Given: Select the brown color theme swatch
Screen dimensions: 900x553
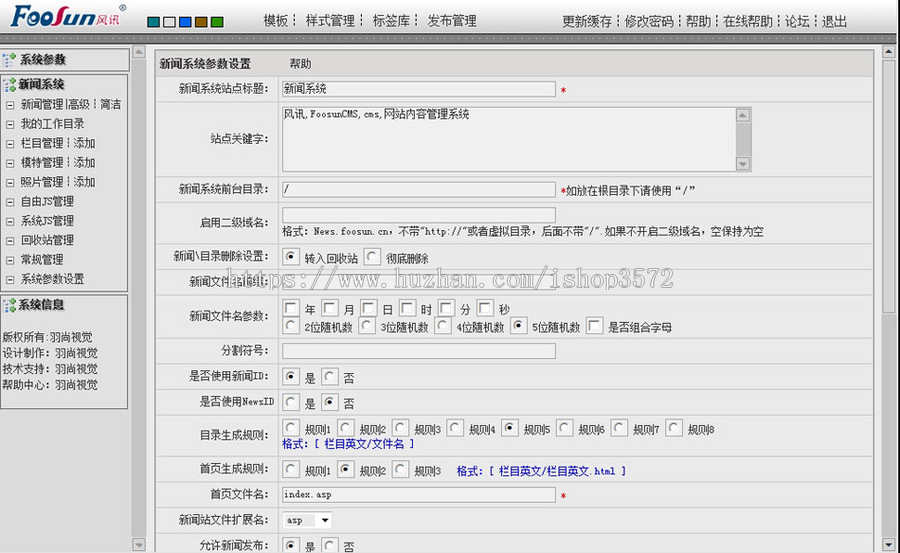Looking at the screenshot, I should 201,22.
